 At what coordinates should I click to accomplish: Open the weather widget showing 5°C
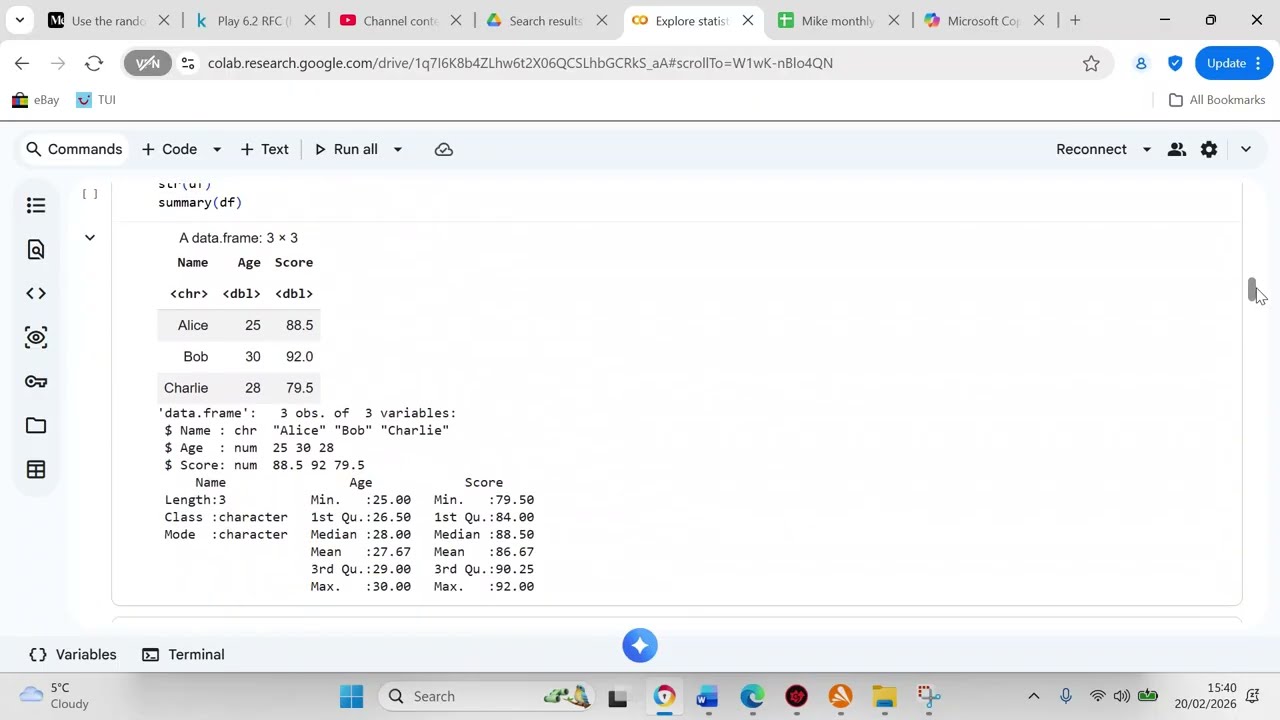pos(56,696)
